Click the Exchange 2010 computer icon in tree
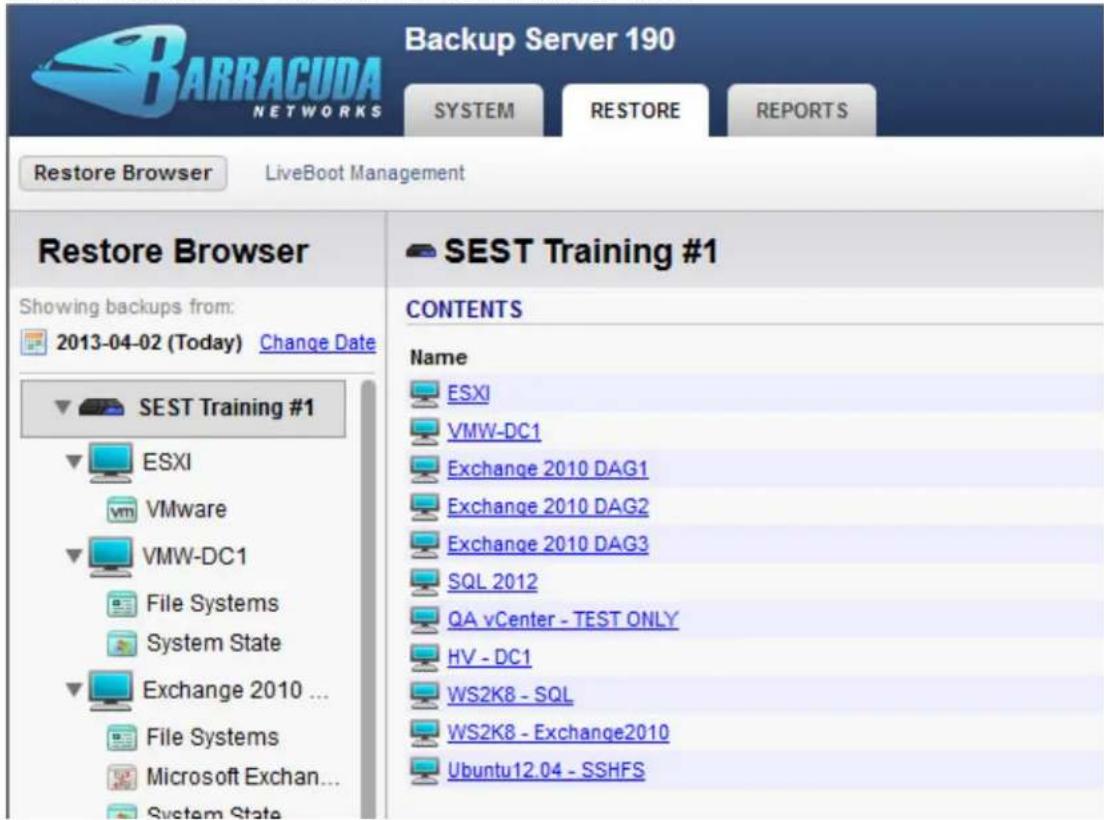The height and width of the screenshot is (820, 1104). point(111,690)
